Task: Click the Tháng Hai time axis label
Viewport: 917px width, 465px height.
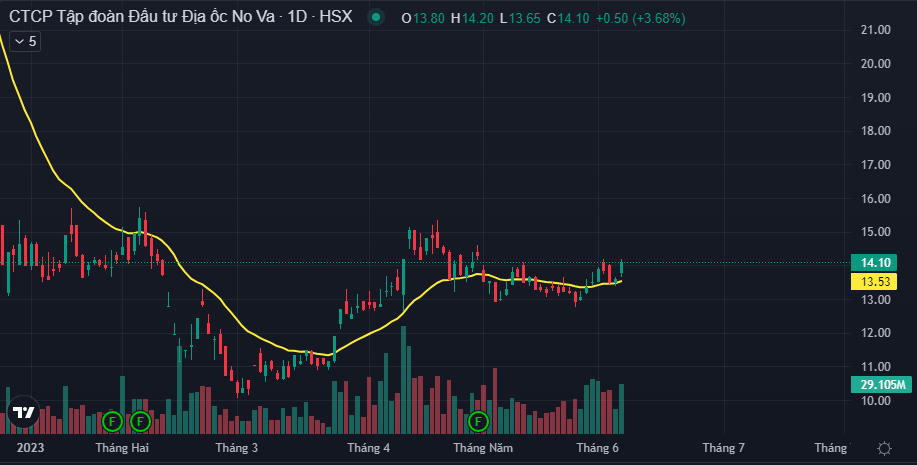Action: (122, 448)
